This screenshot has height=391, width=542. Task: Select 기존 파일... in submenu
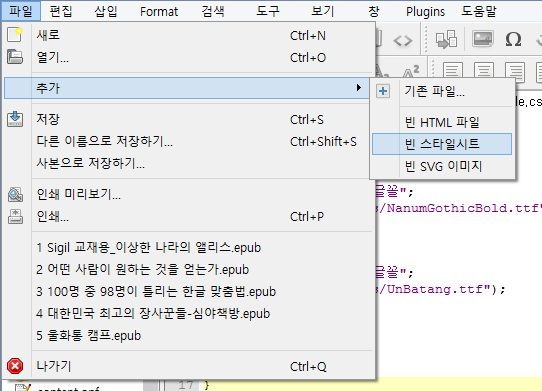tap(442, 91)
